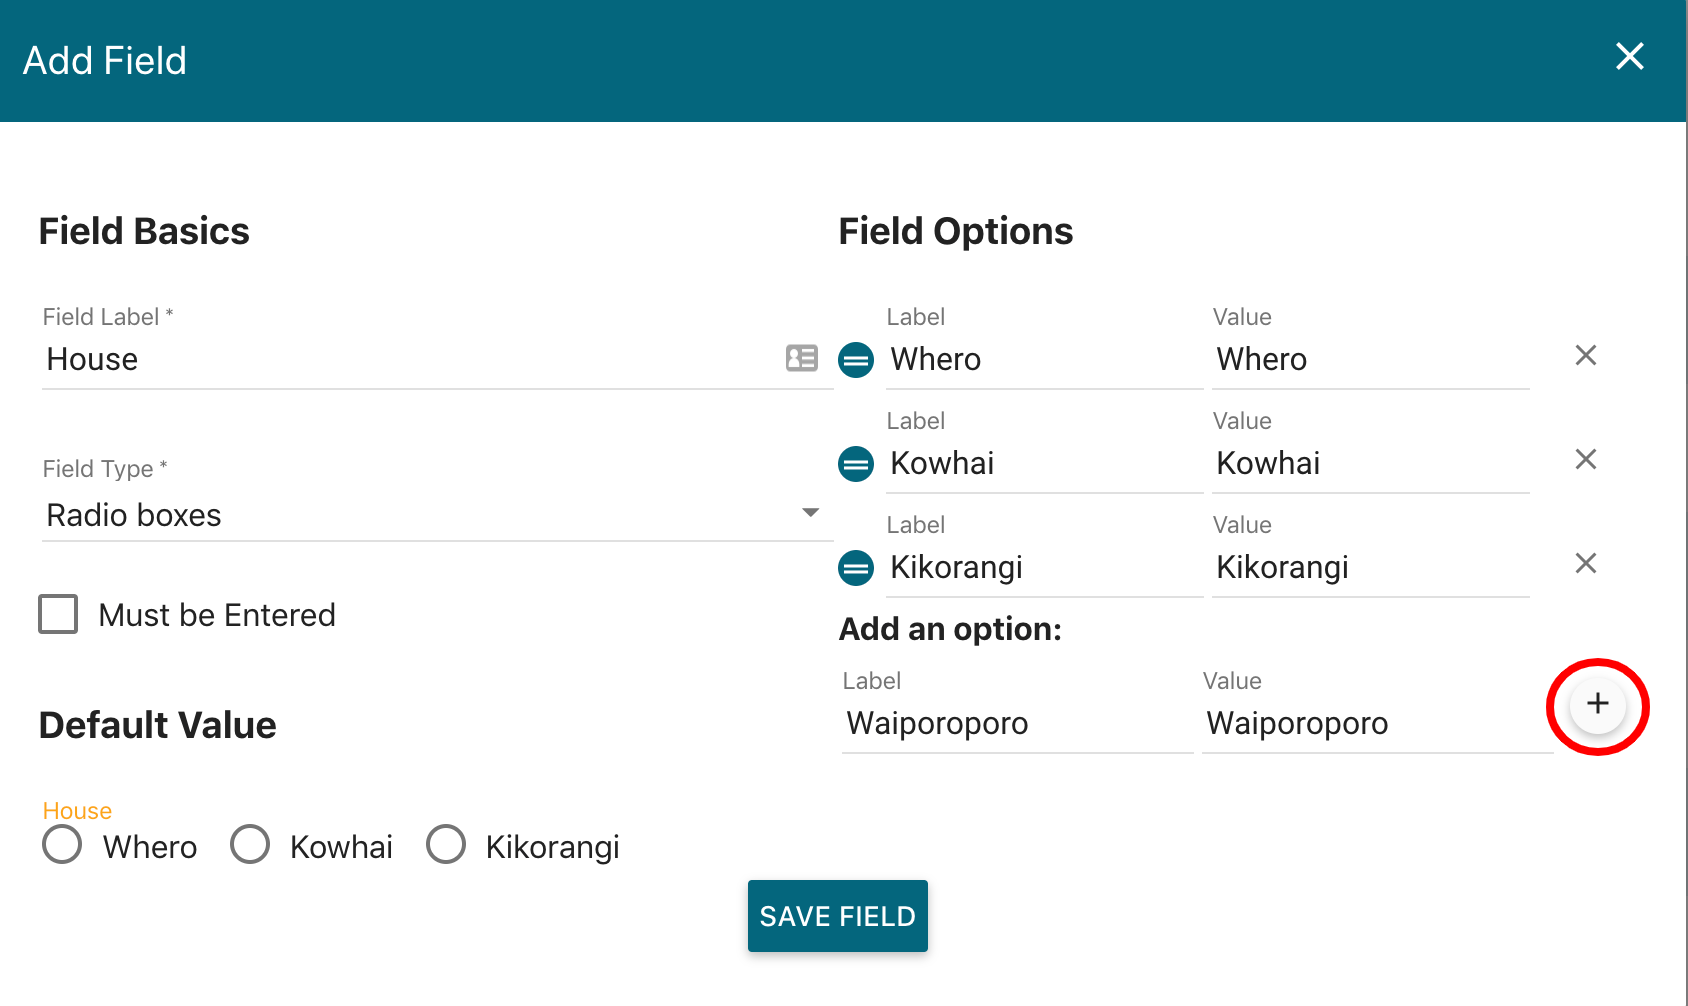
Task: Click the Save Field button
Action: tap(838, 916)
